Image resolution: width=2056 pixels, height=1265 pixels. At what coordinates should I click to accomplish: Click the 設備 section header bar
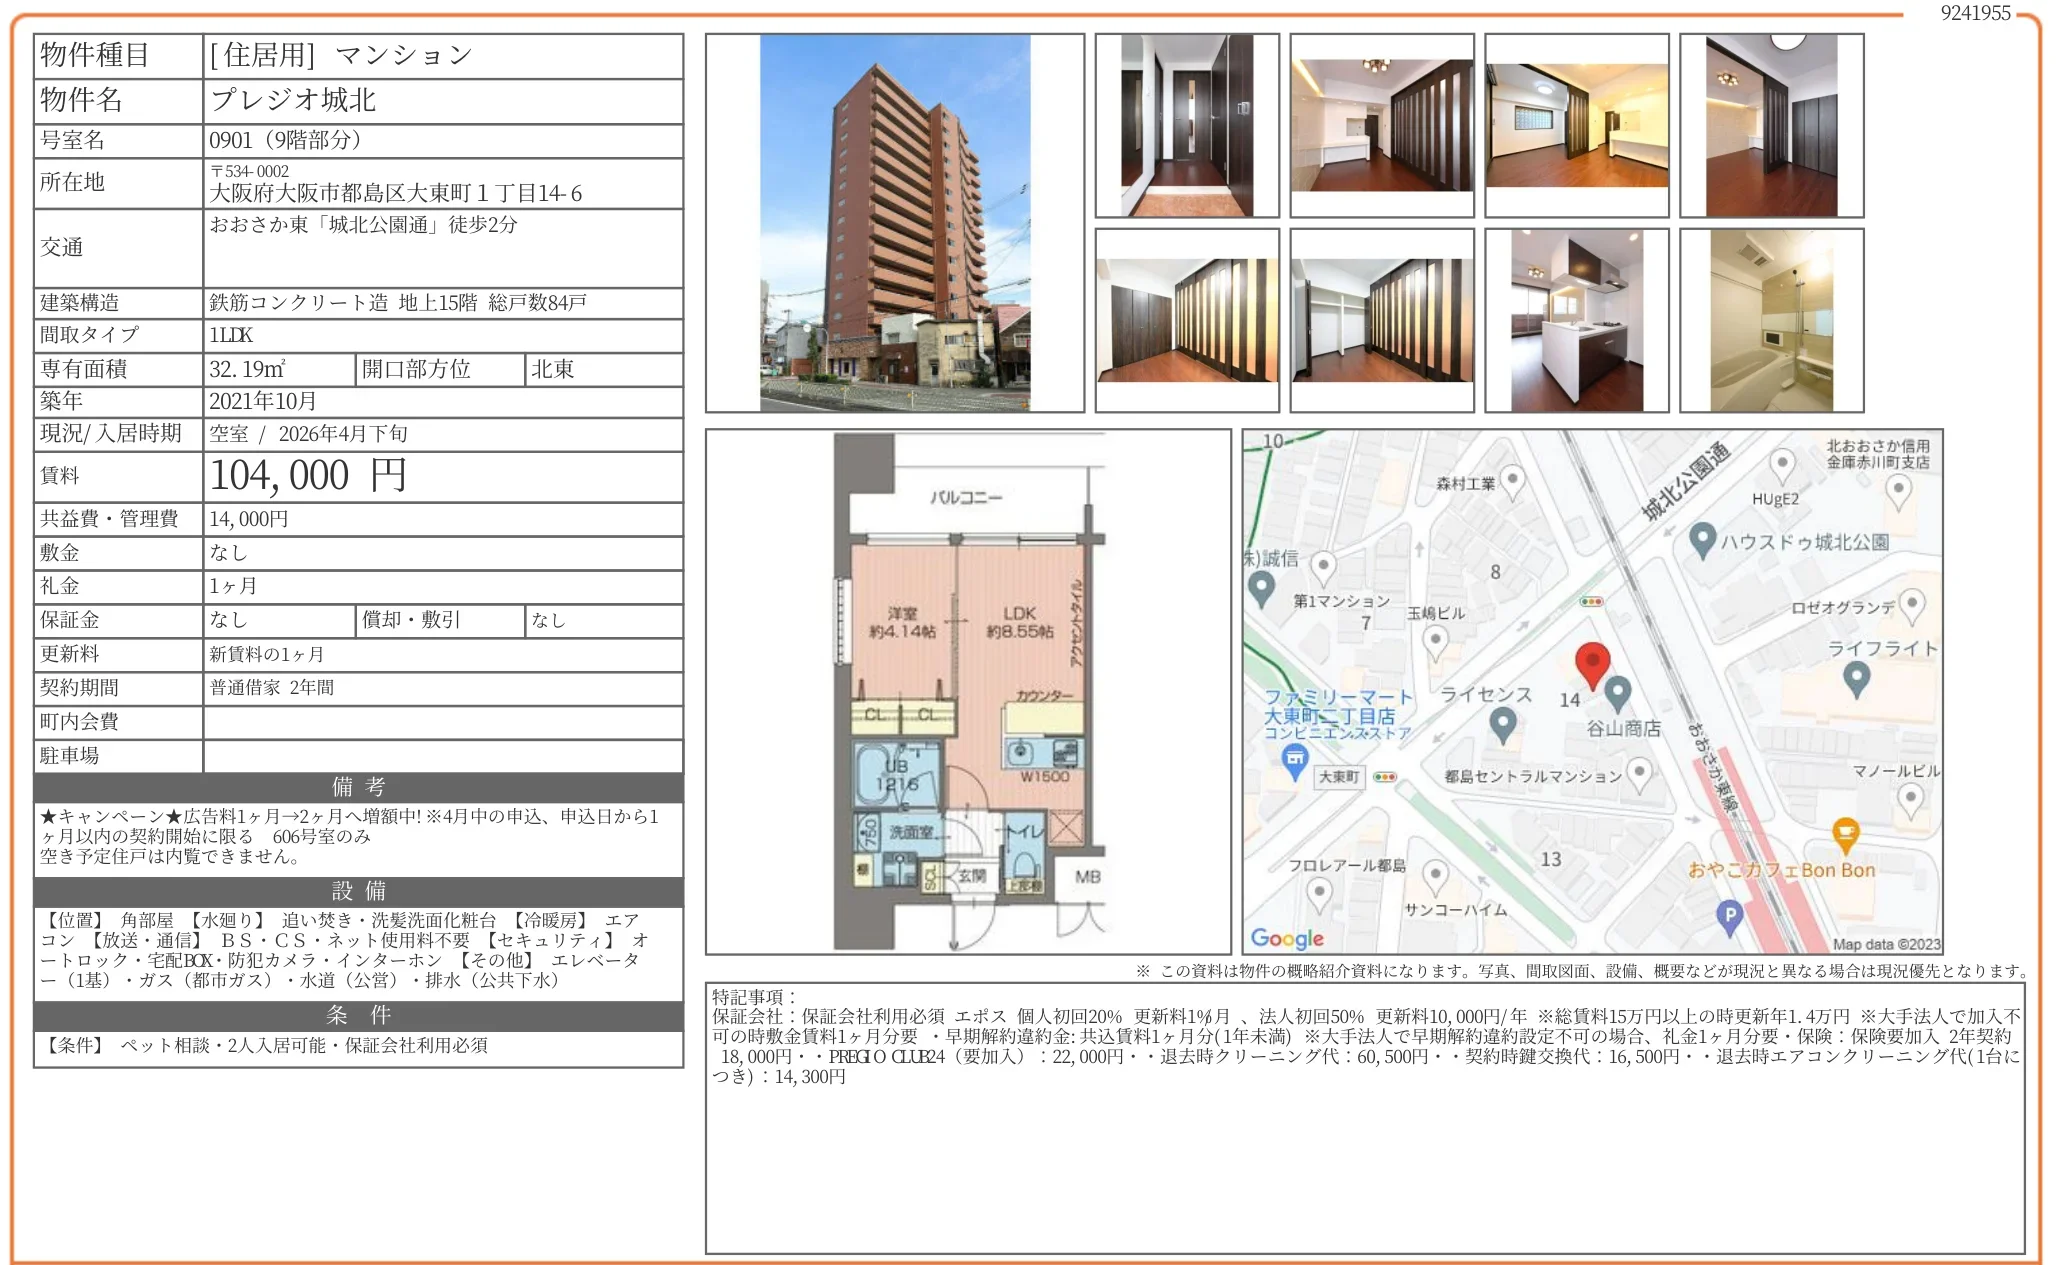coord(358,891)
